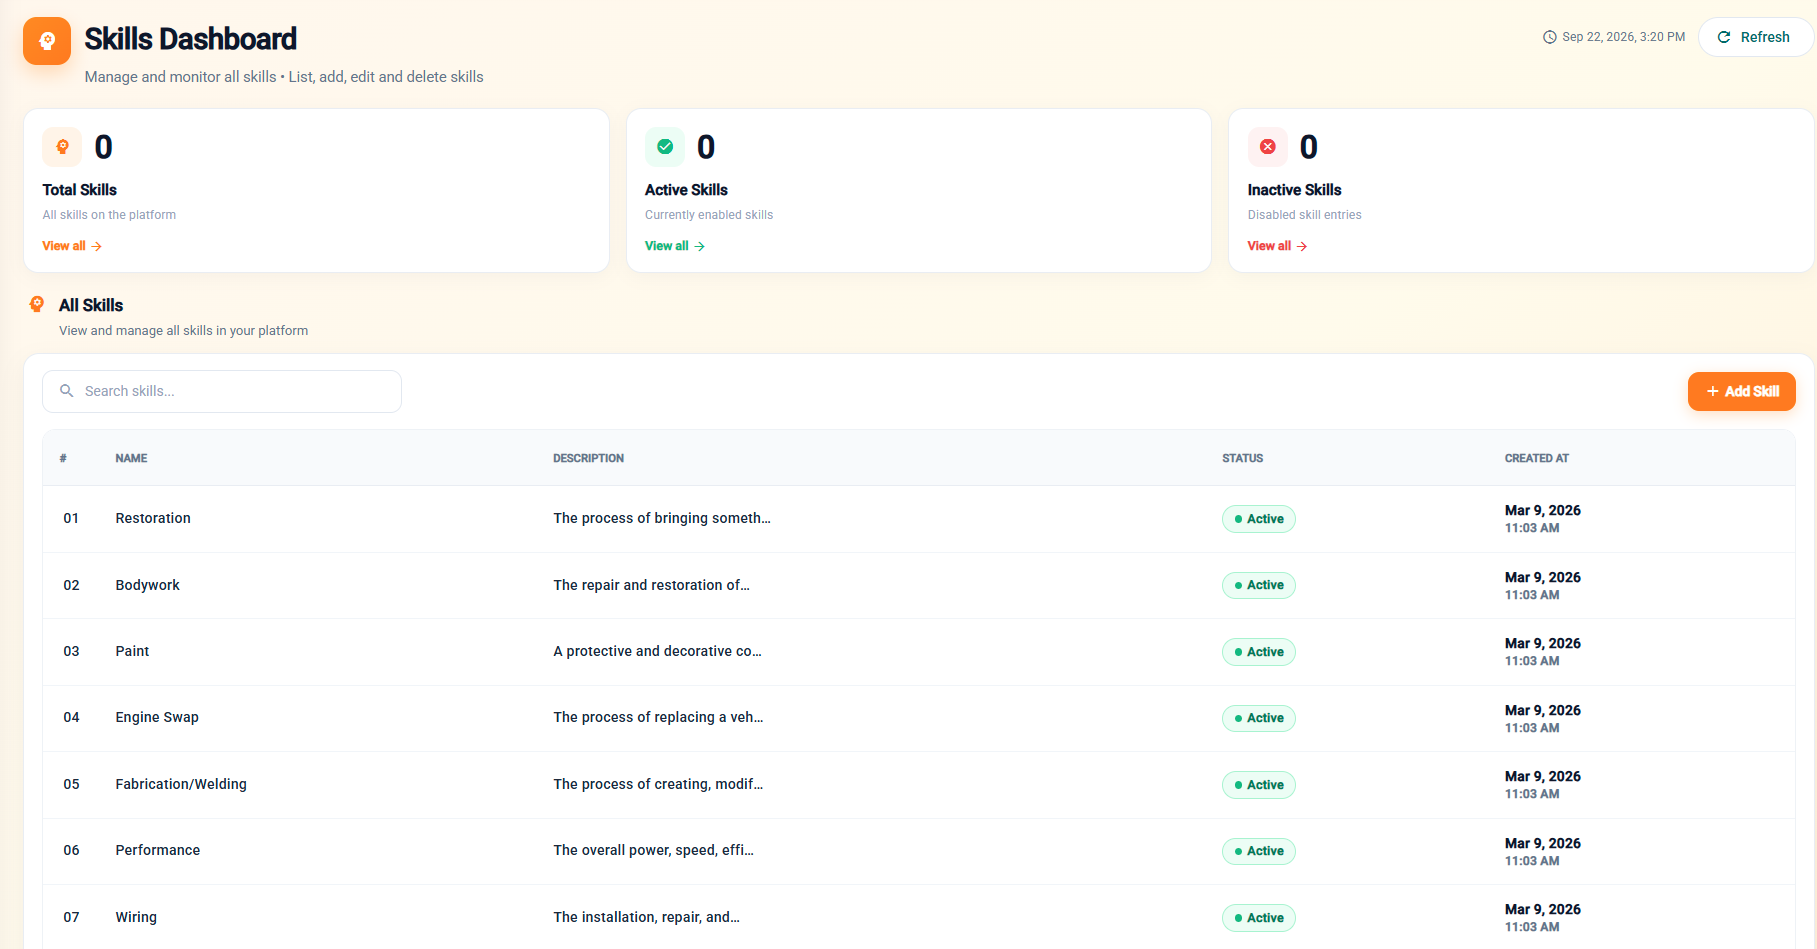The height and width of the screenshot is (949, 1817).
Task: Click Active status badge for Engine Swap
Action: (1258, 718)
